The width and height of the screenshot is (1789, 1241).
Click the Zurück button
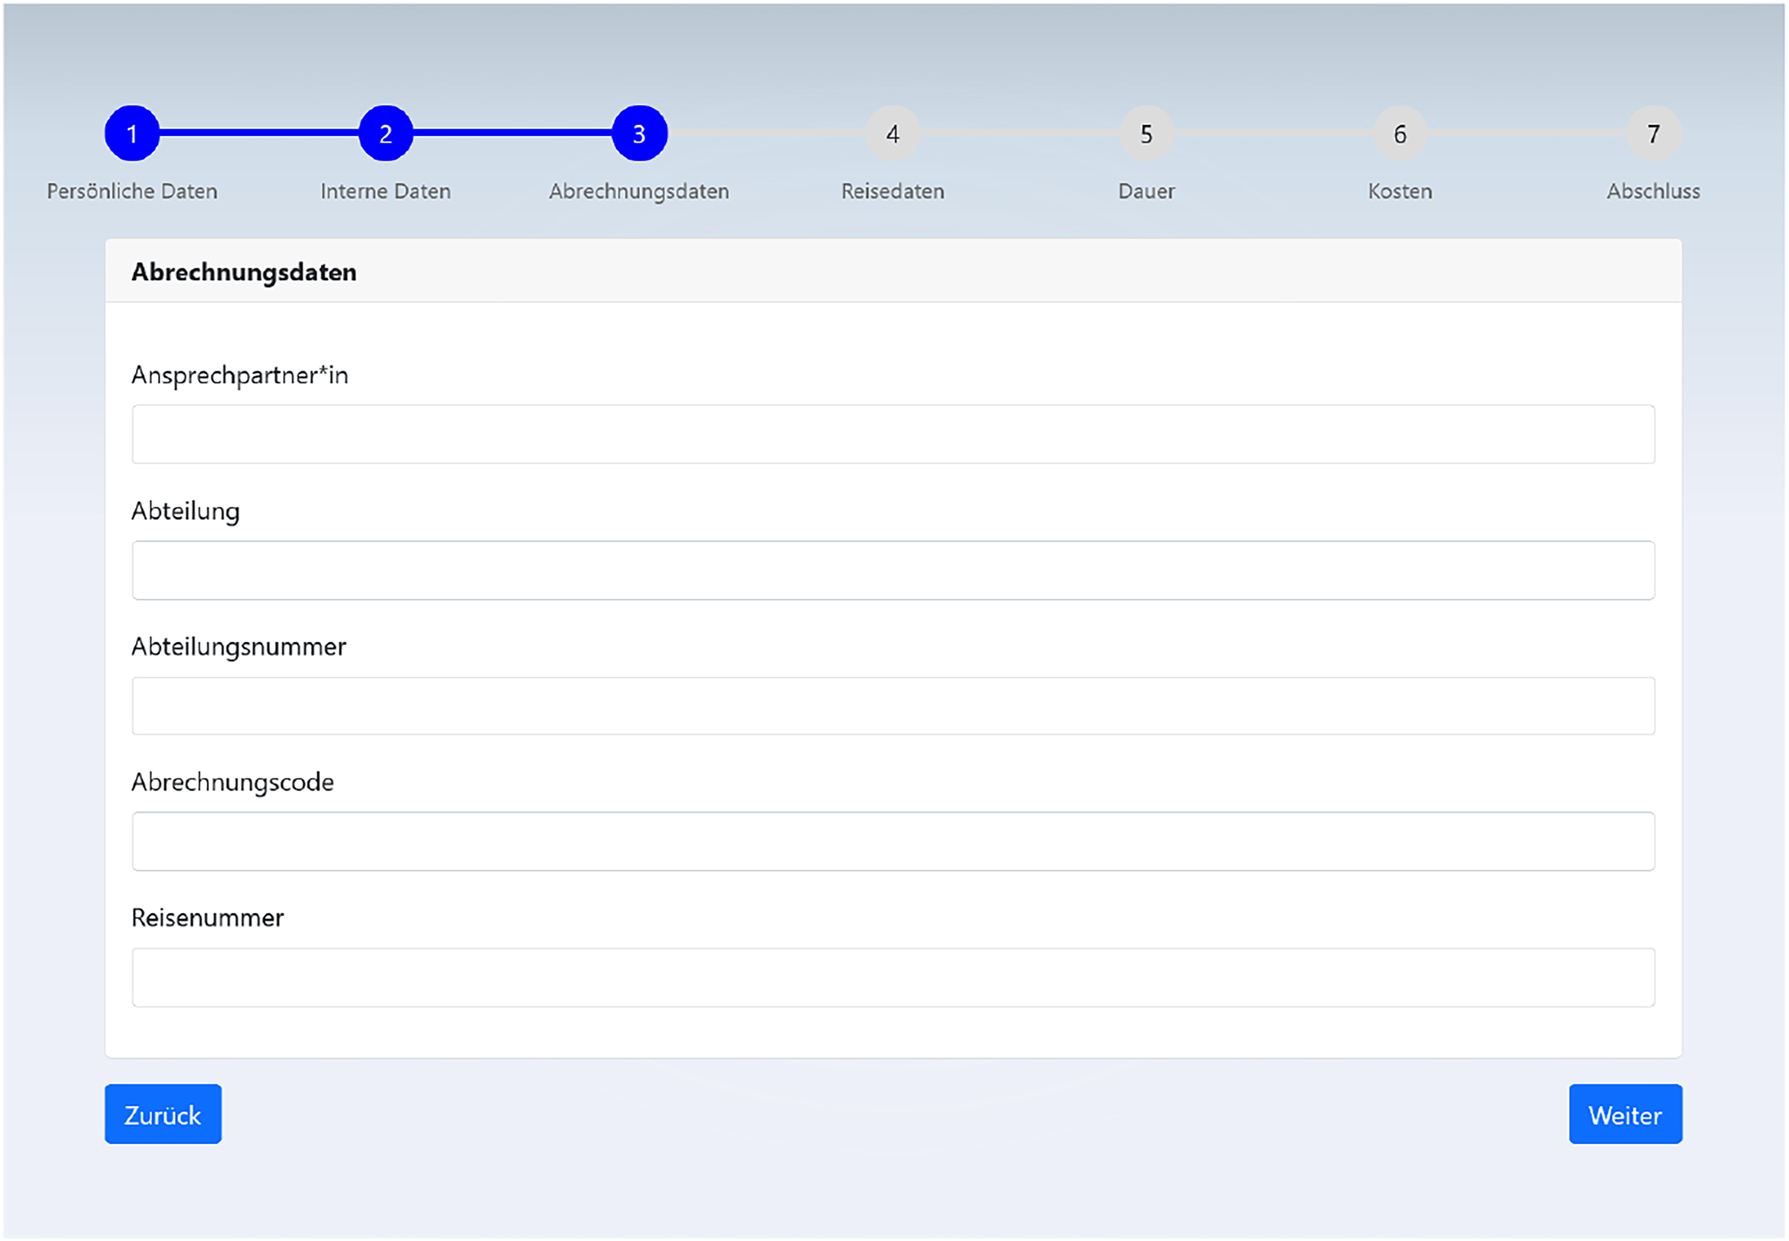coord(162,1114)
